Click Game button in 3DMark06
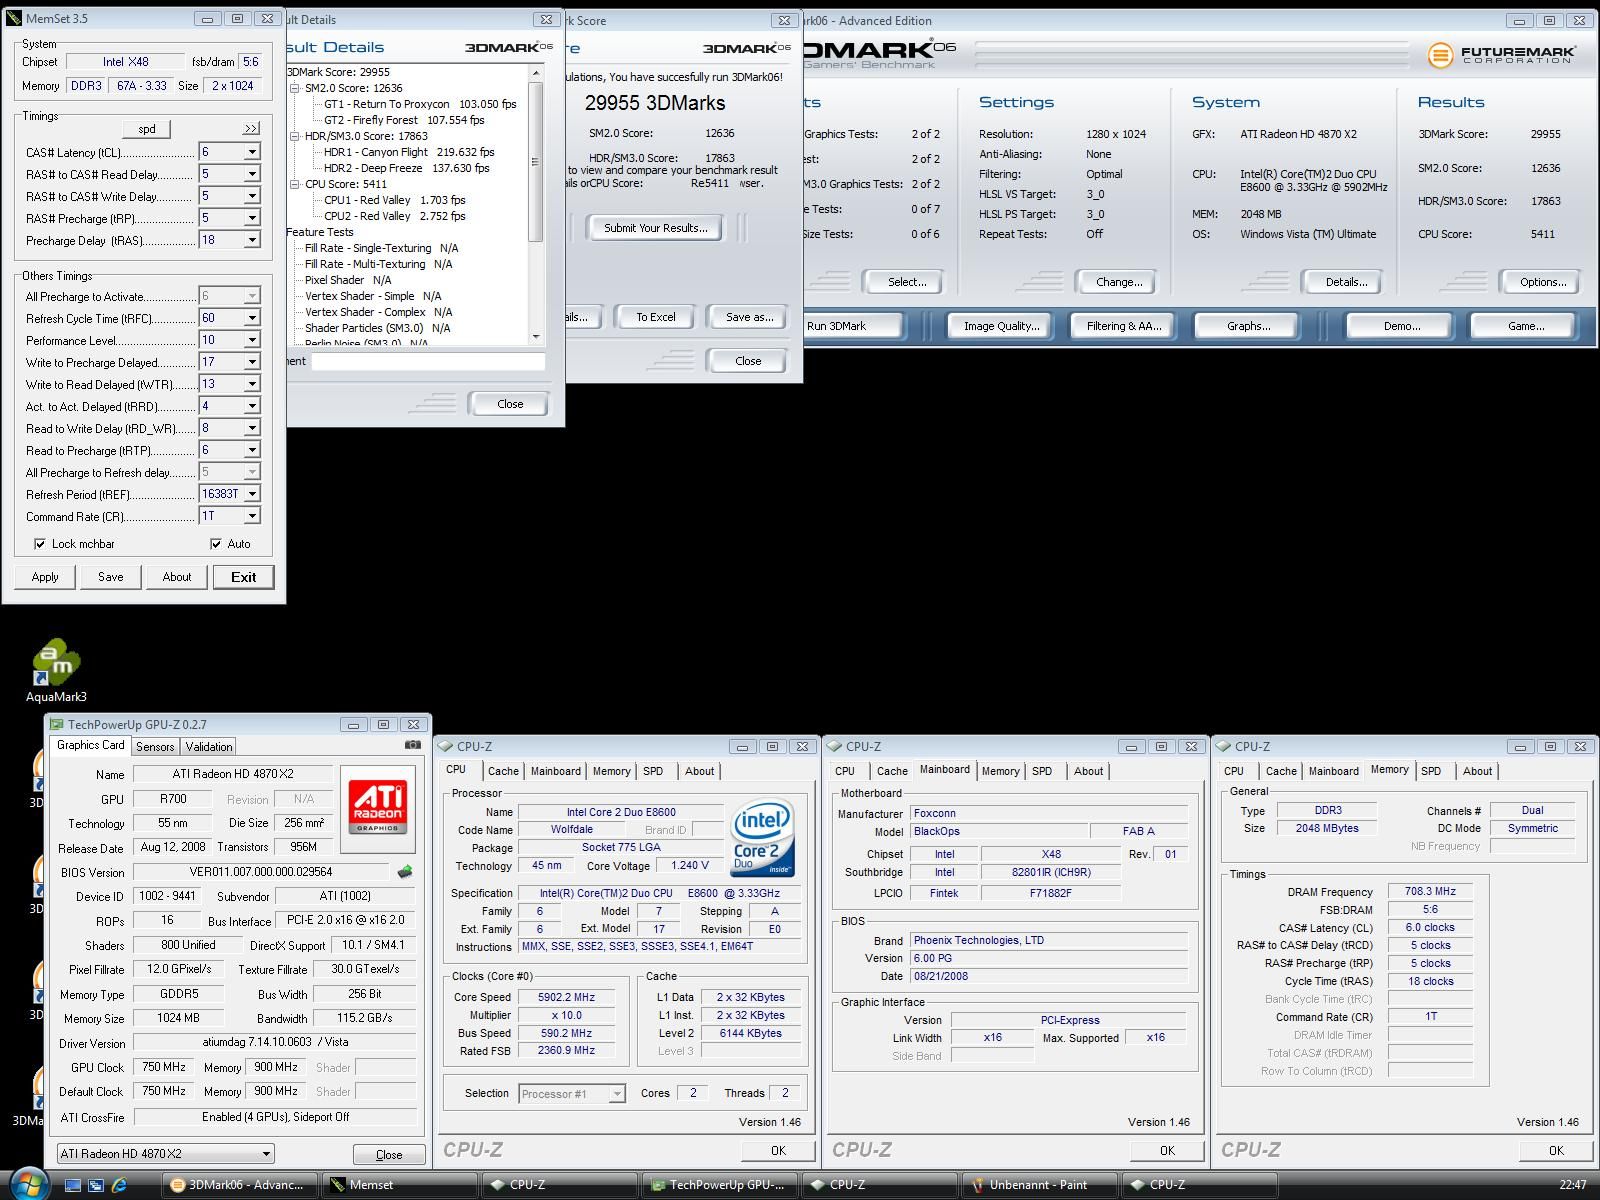This screenshot has height=1200, width=1600. pos(1525,326)
